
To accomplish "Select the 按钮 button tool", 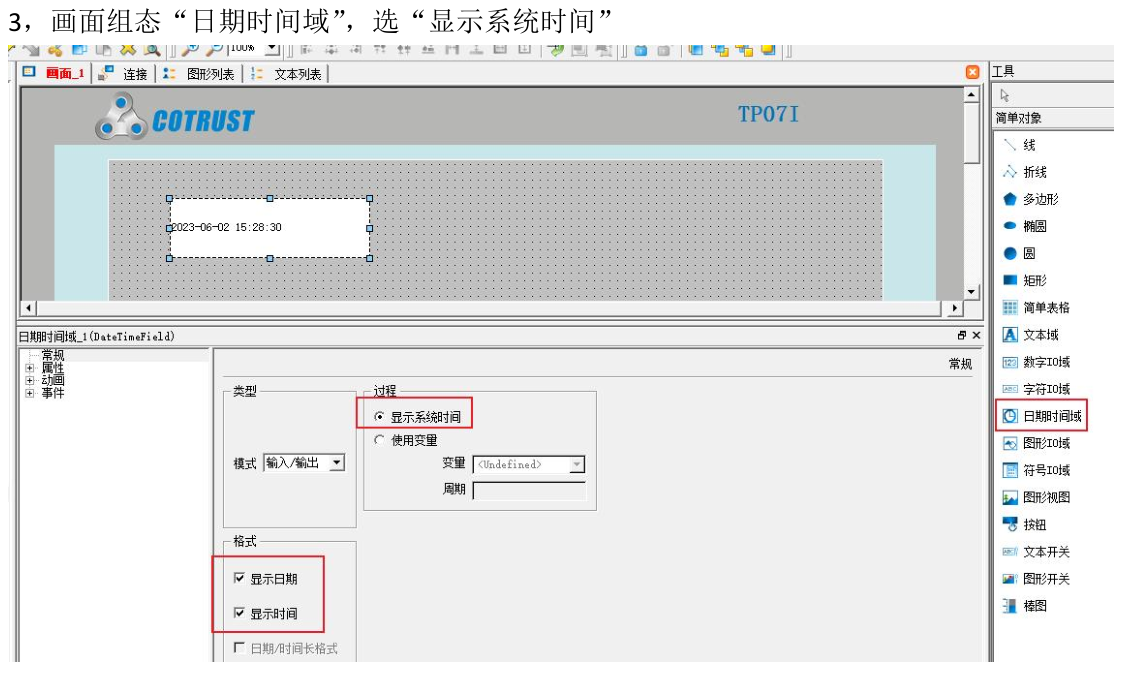I will pyautogui.click(x=1025, y=525).
